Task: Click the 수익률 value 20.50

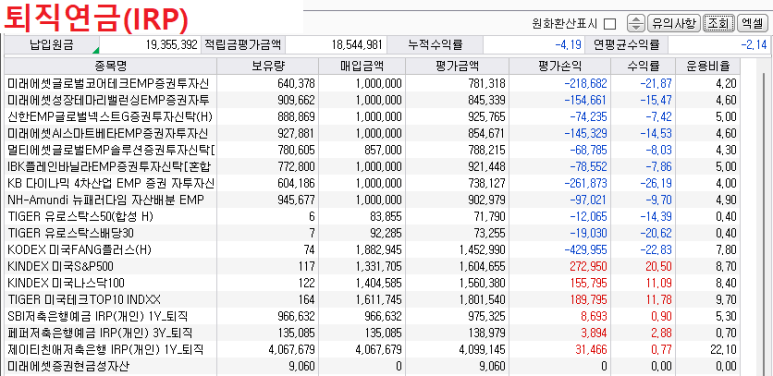Action: pos(660,267)
